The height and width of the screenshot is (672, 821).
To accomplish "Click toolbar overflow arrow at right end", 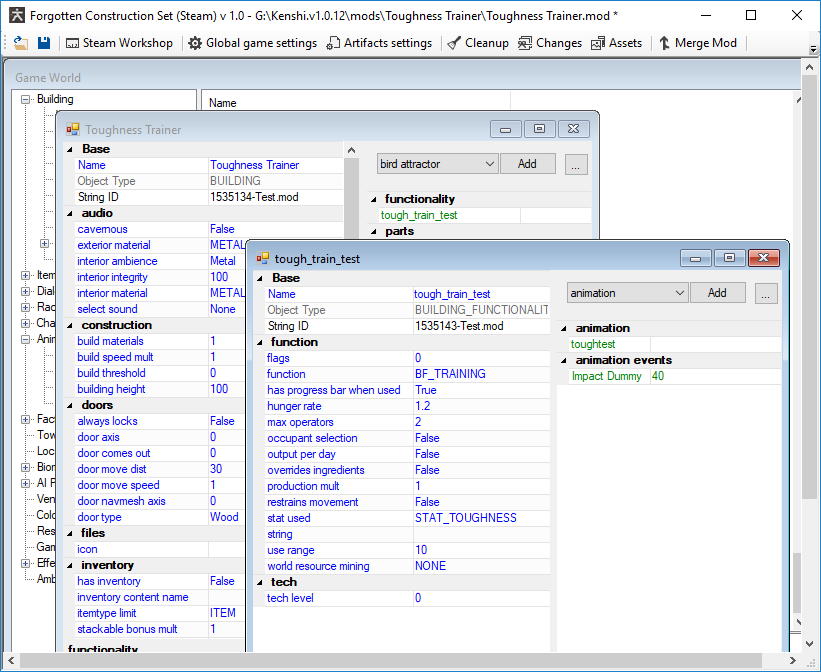I will [813, 49].
